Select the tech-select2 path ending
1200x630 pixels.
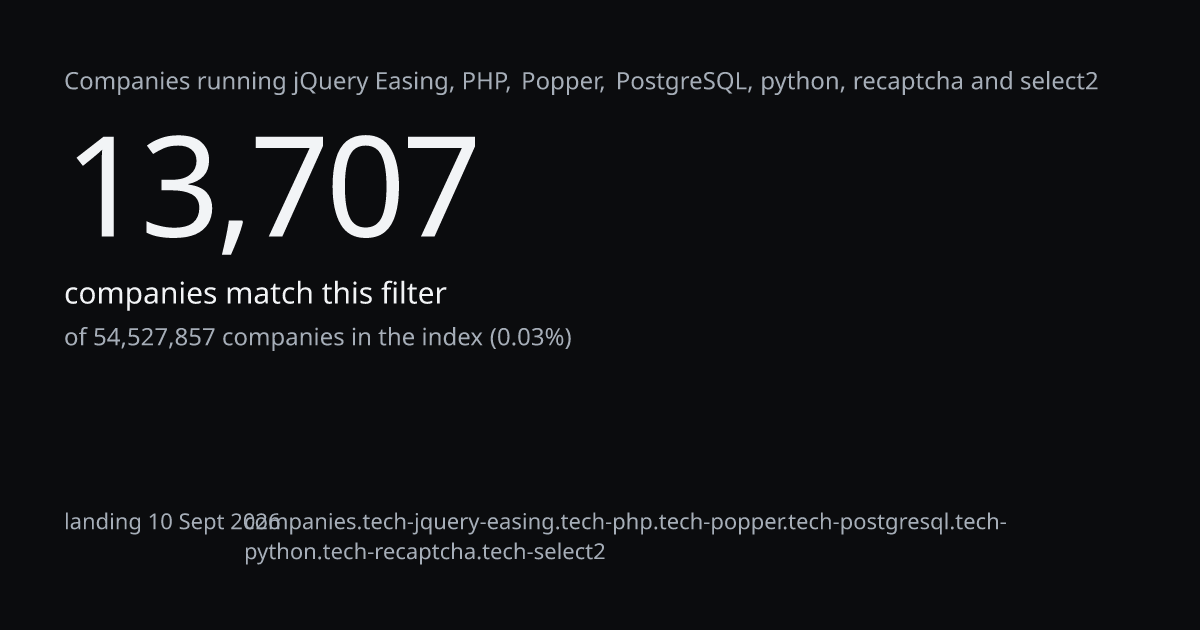point(544,551)
